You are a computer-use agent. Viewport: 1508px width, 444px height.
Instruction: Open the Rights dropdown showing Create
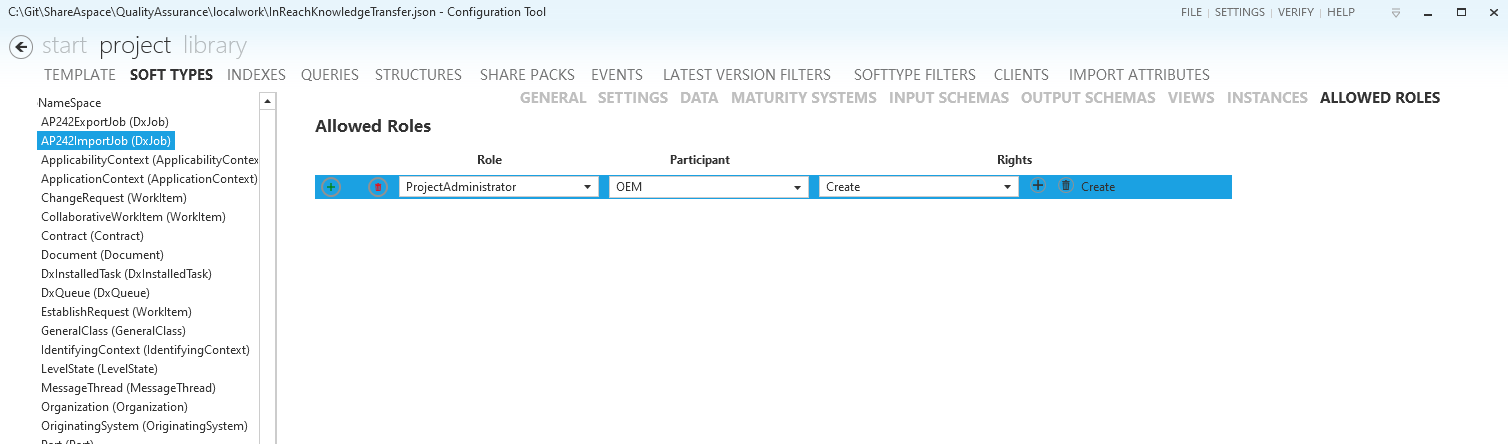point(1007,187)
